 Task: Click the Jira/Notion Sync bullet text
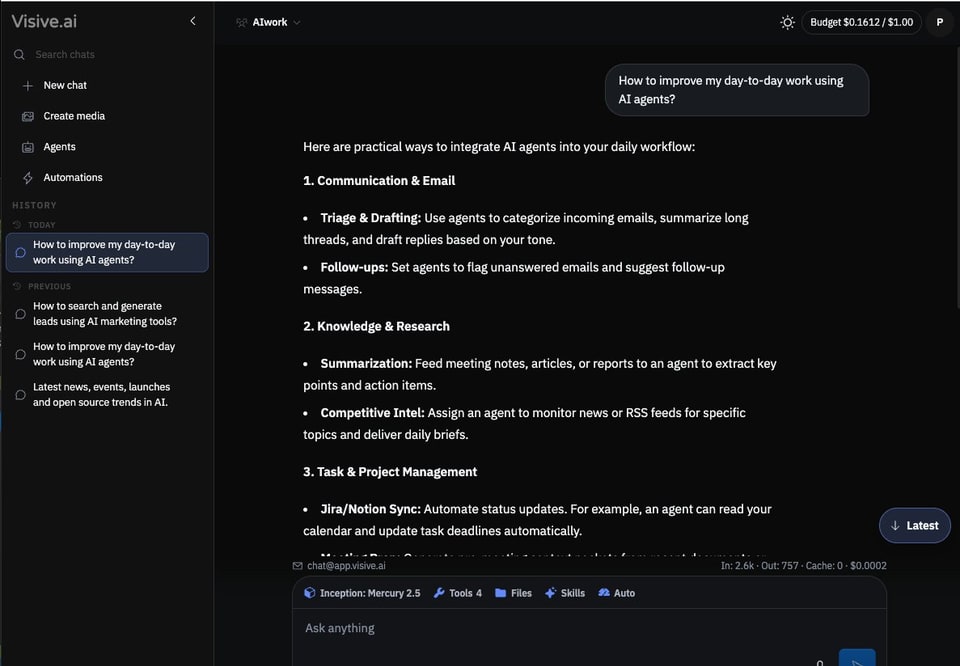click(x=538, y=520)
